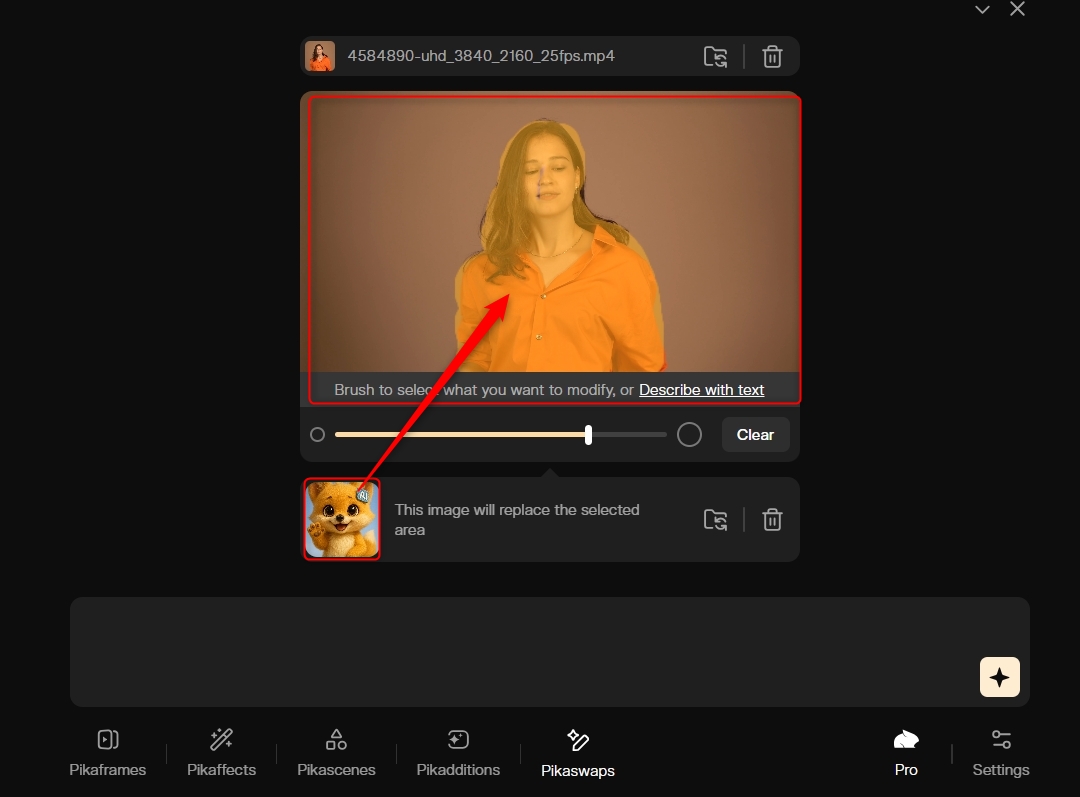Delete the uploaded mp4 video
Screen dimensions: 1080x797
coord(772,57)
